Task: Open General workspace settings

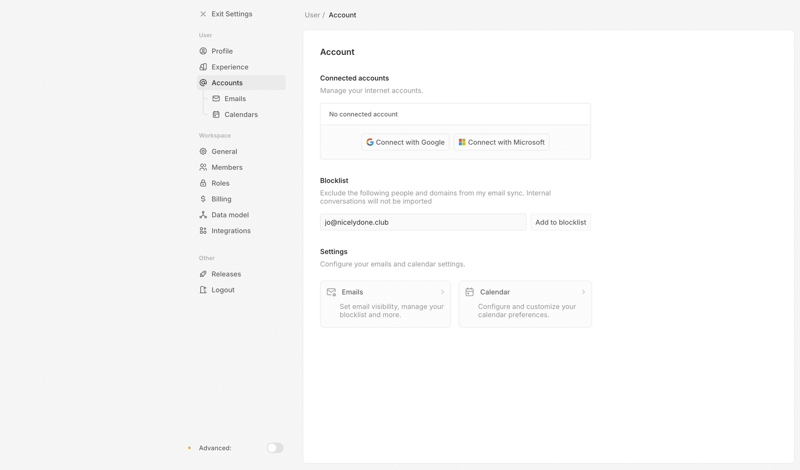Action: pos(241,152)
